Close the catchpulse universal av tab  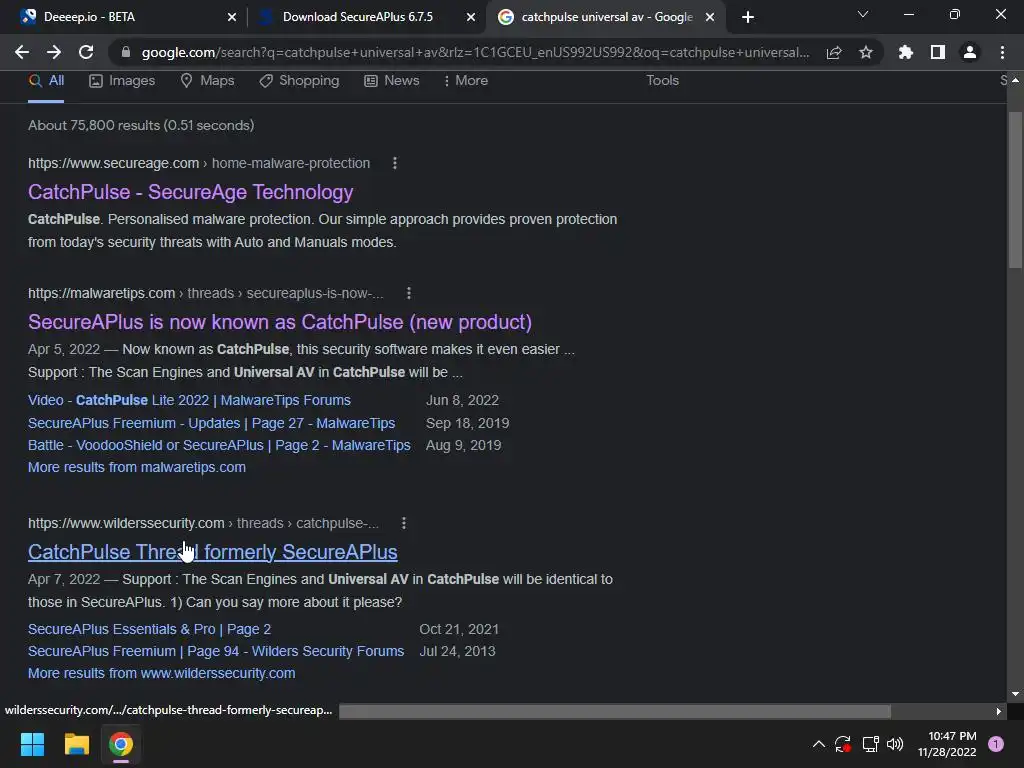pyautogui.click(x=710, y=17)
